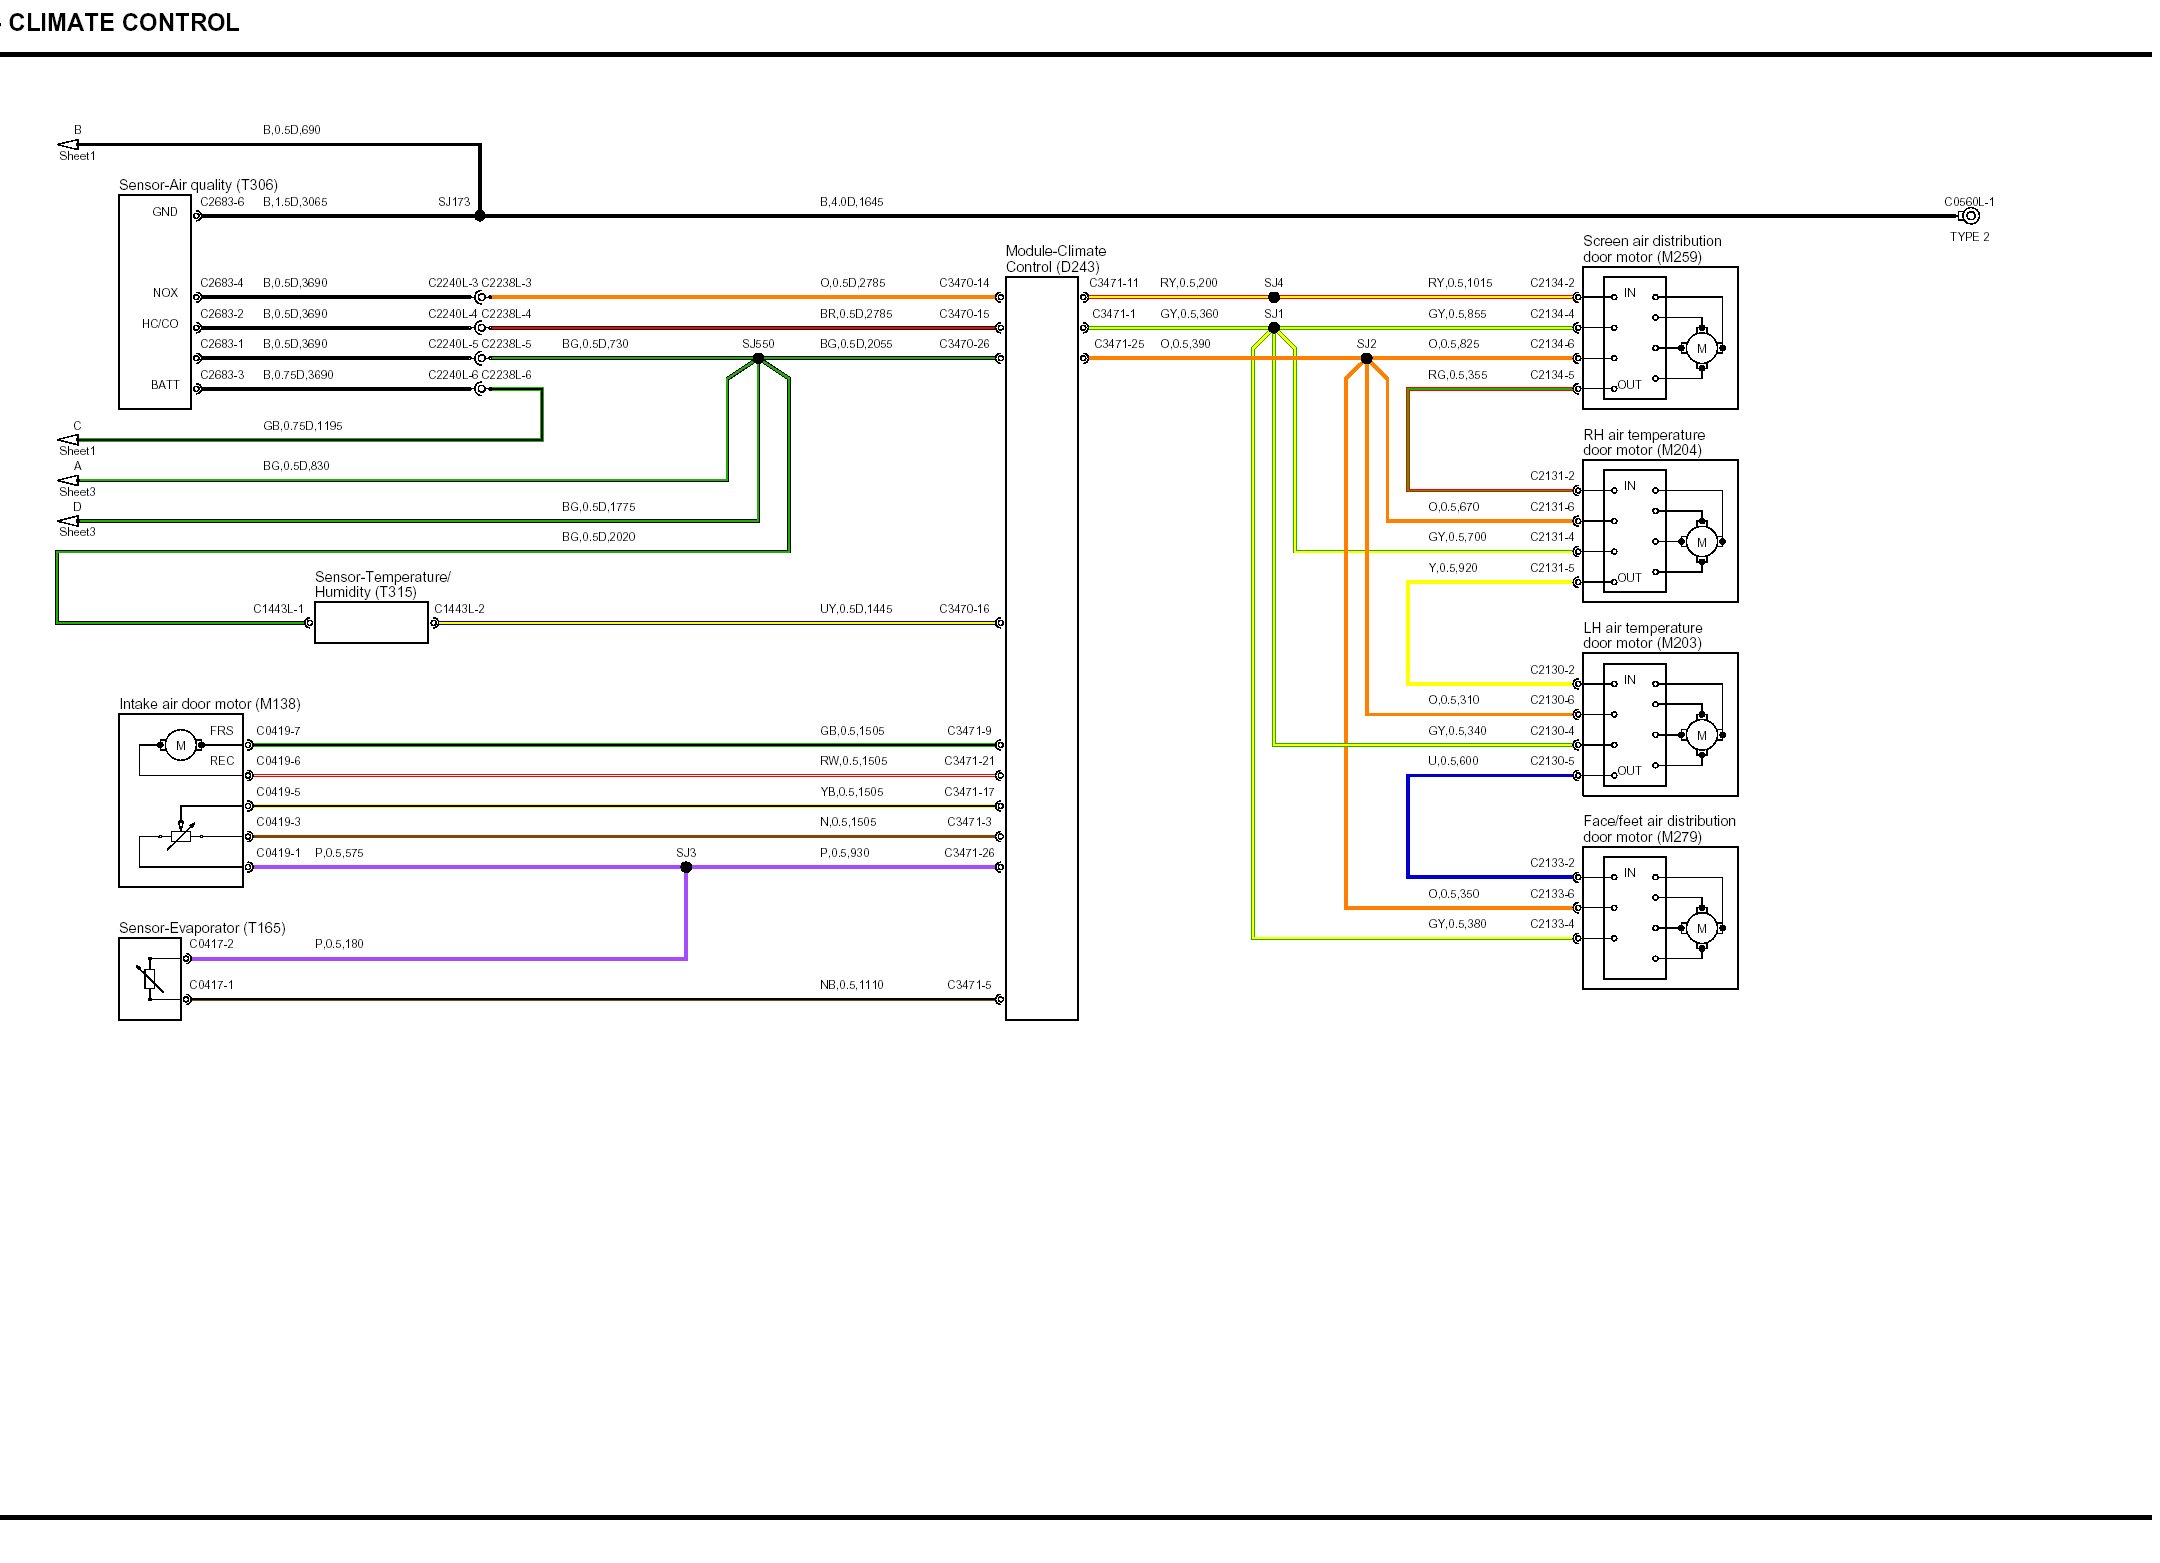
Task: Follow the A Sheet3 reference arrow
Action: [x=68, y=481]
